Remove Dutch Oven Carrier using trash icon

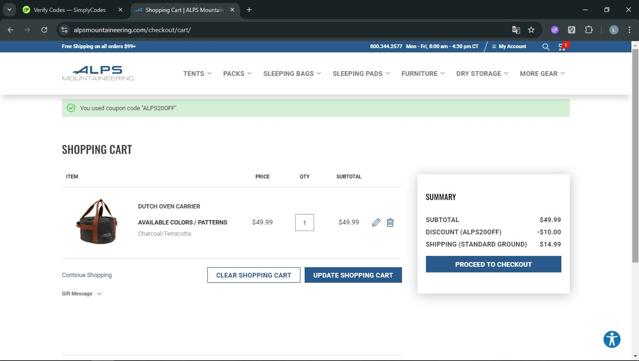click(390, 222)
